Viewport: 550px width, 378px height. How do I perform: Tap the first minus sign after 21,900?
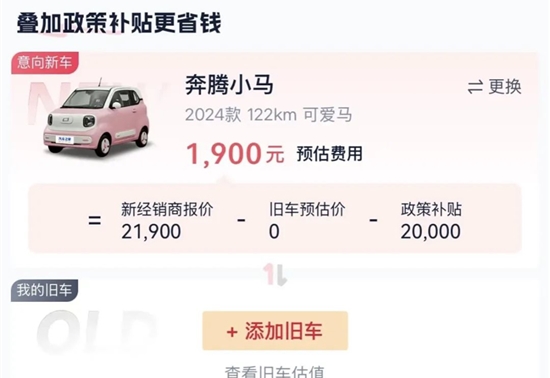coord(241,220)
